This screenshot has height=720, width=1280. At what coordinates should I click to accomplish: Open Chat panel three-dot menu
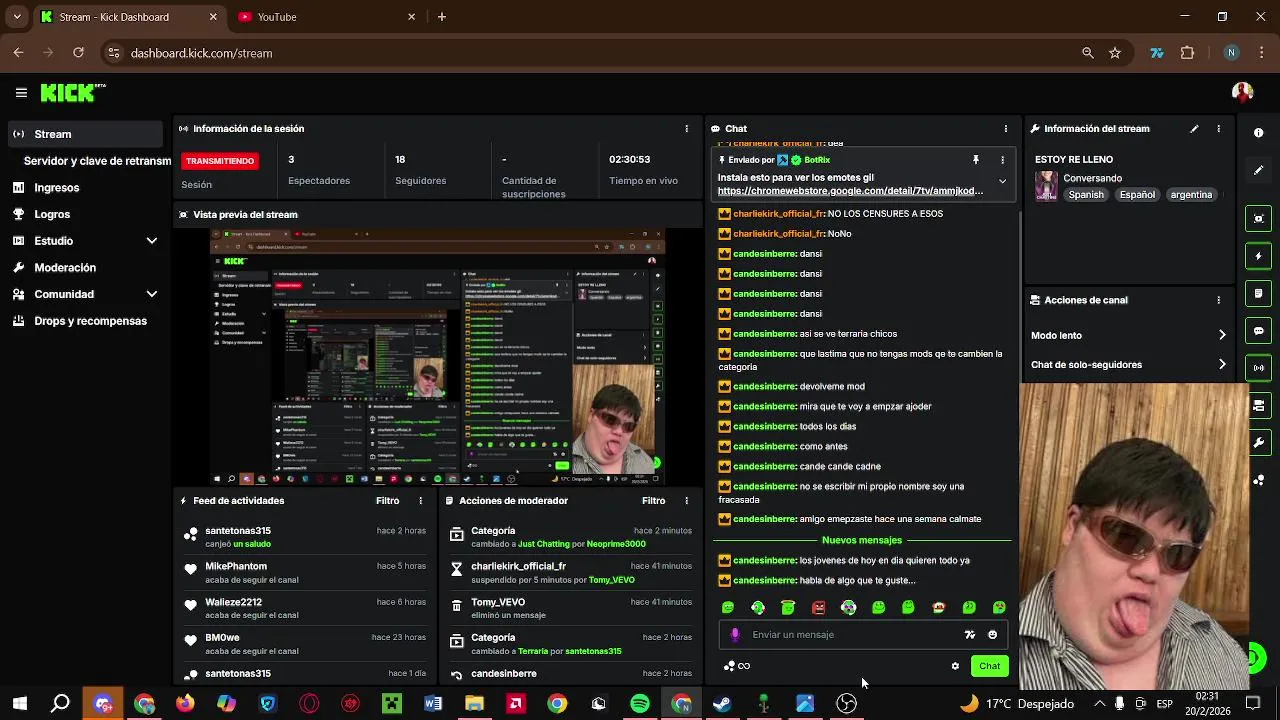pyautogui.click(x=1005, y=129)
